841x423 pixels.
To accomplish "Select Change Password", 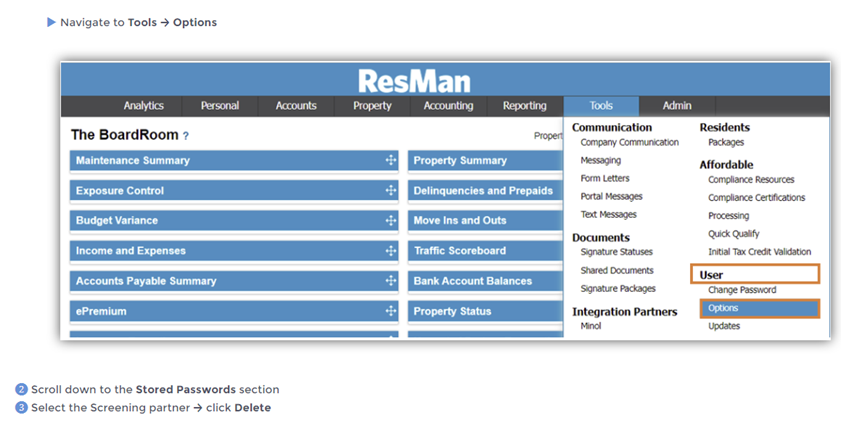I will click(x=742, y=290).
